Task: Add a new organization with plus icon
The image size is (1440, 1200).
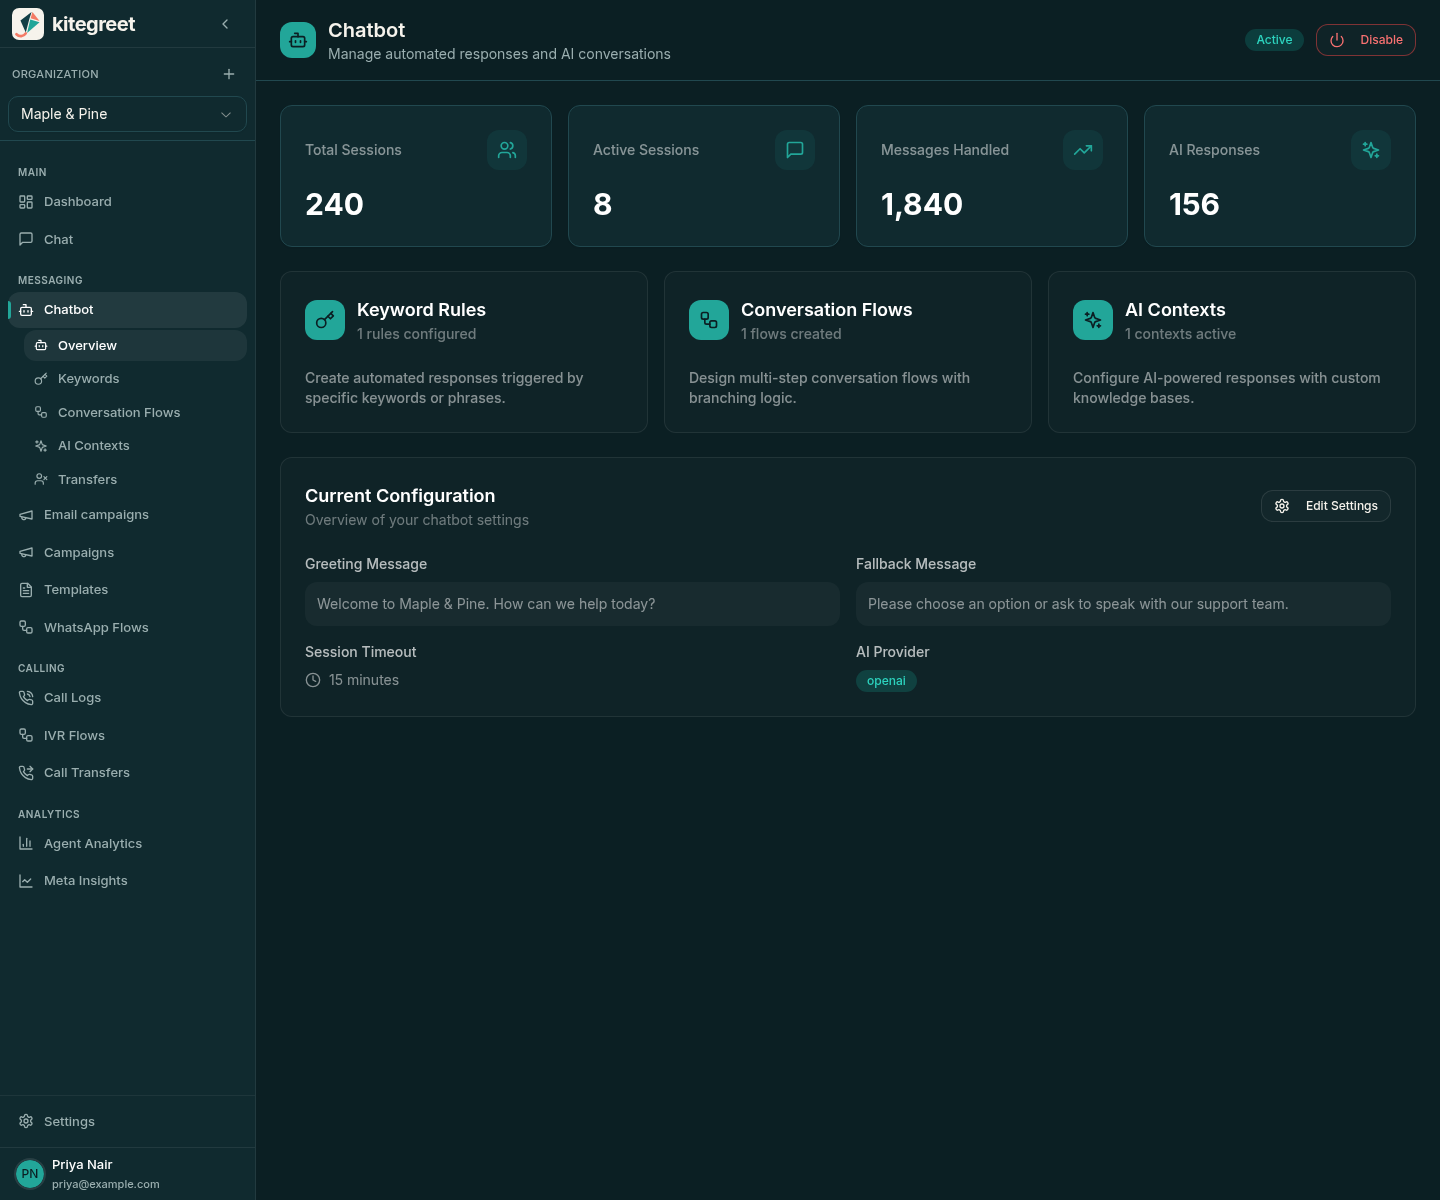Action: click(x=229, y=74)
